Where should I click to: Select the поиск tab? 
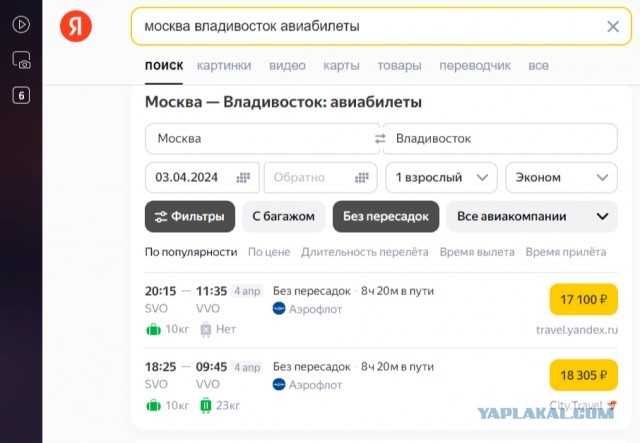[164, 66]
